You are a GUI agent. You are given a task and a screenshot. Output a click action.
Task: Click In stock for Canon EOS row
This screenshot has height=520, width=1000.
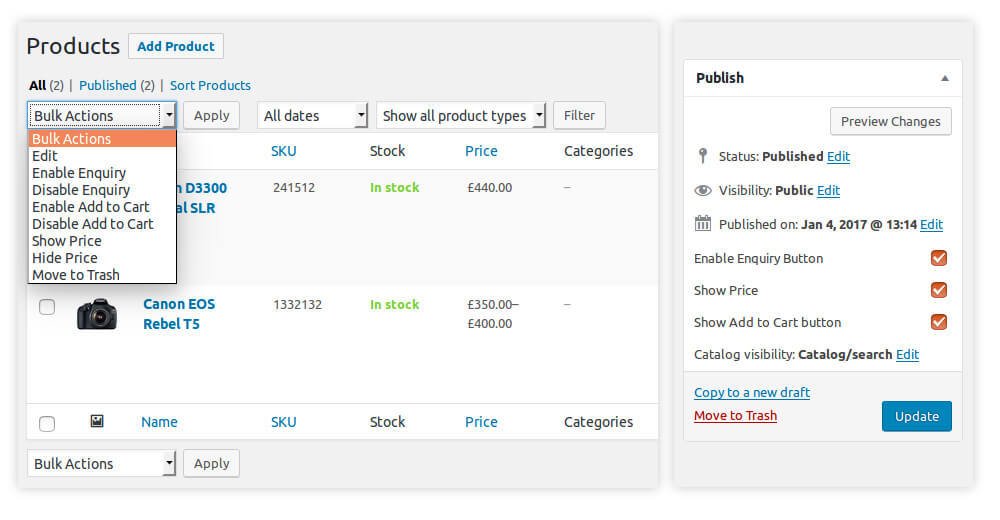point(394,304)
